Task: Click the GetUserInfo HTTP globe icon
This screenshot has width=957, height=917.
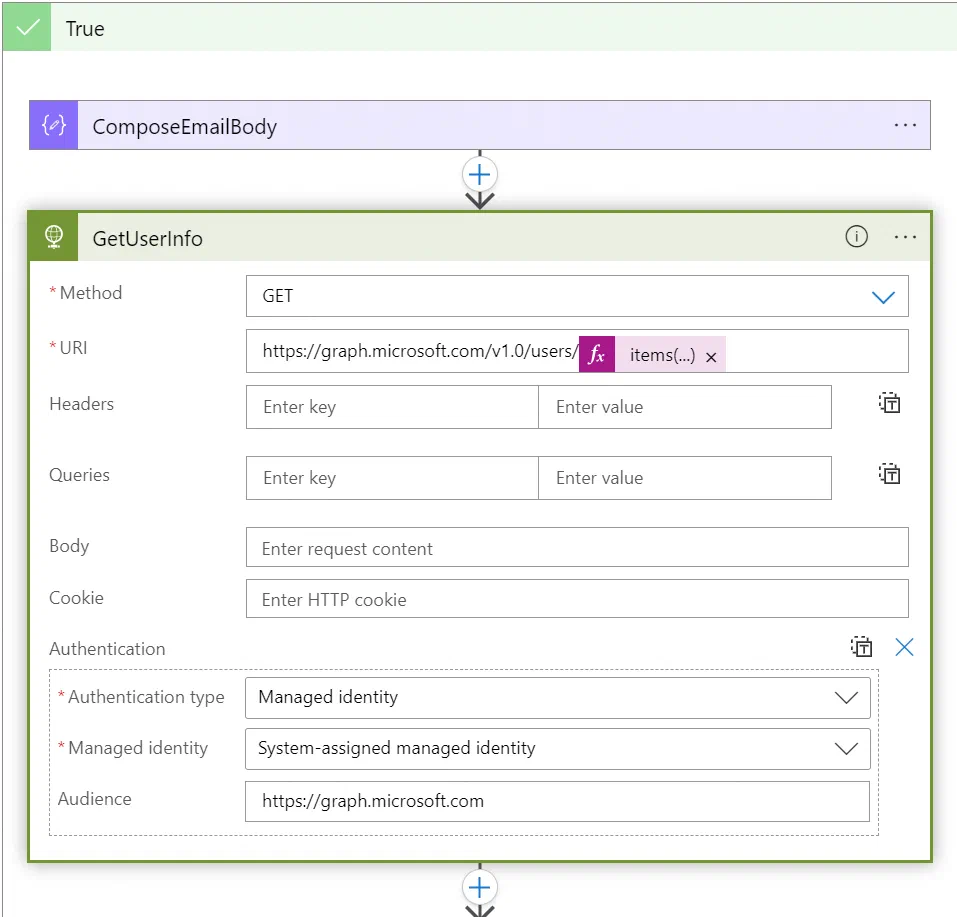Action: tap(54, 236)
